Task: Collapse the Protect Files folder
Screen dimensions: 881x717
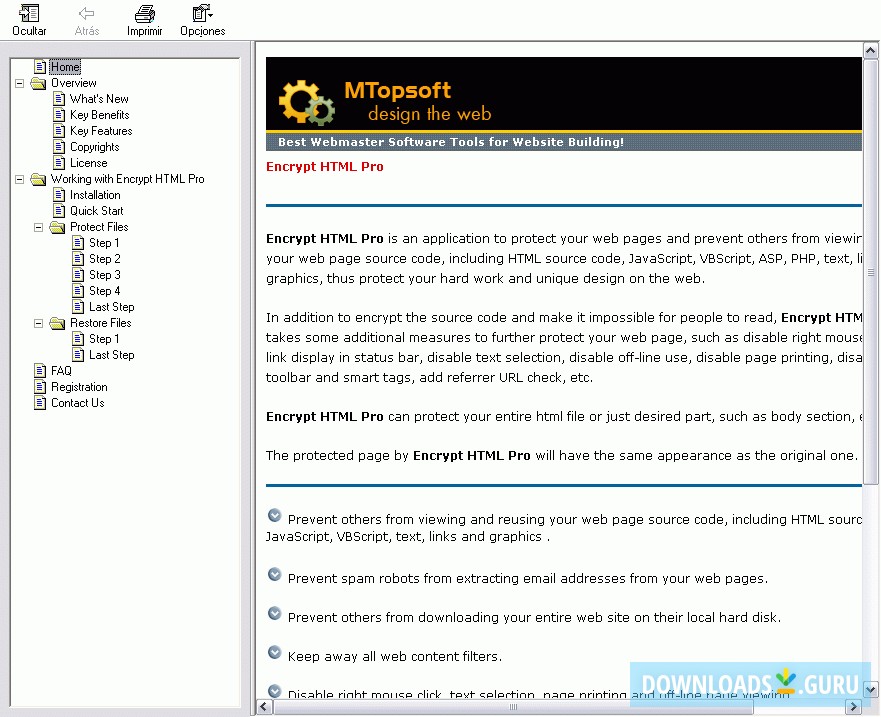Action: (x=39, y=228)
